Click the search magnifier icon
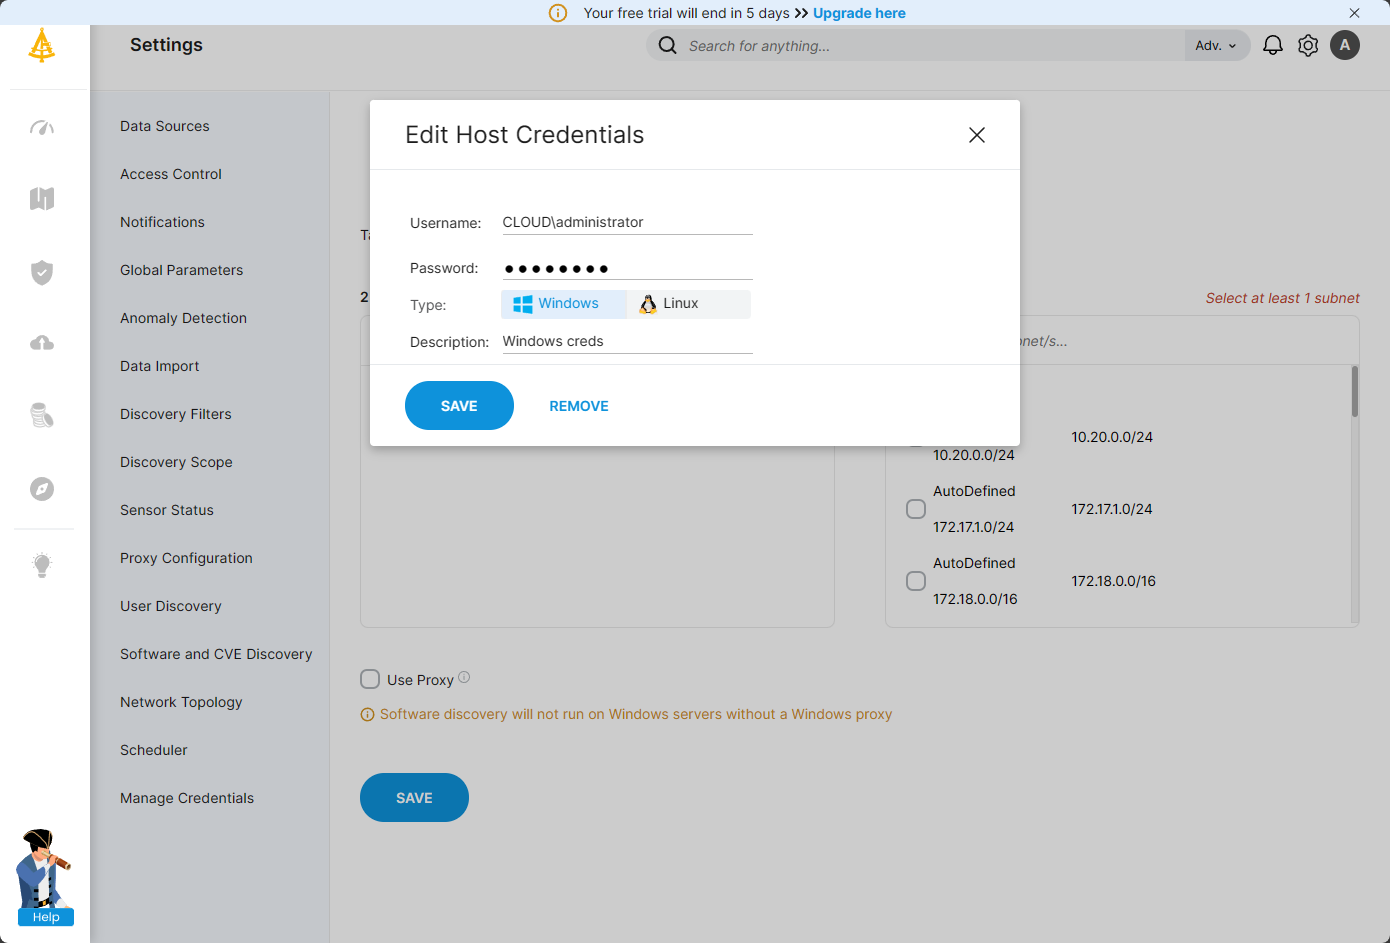 pyautogui.click(x=667, y=45)
